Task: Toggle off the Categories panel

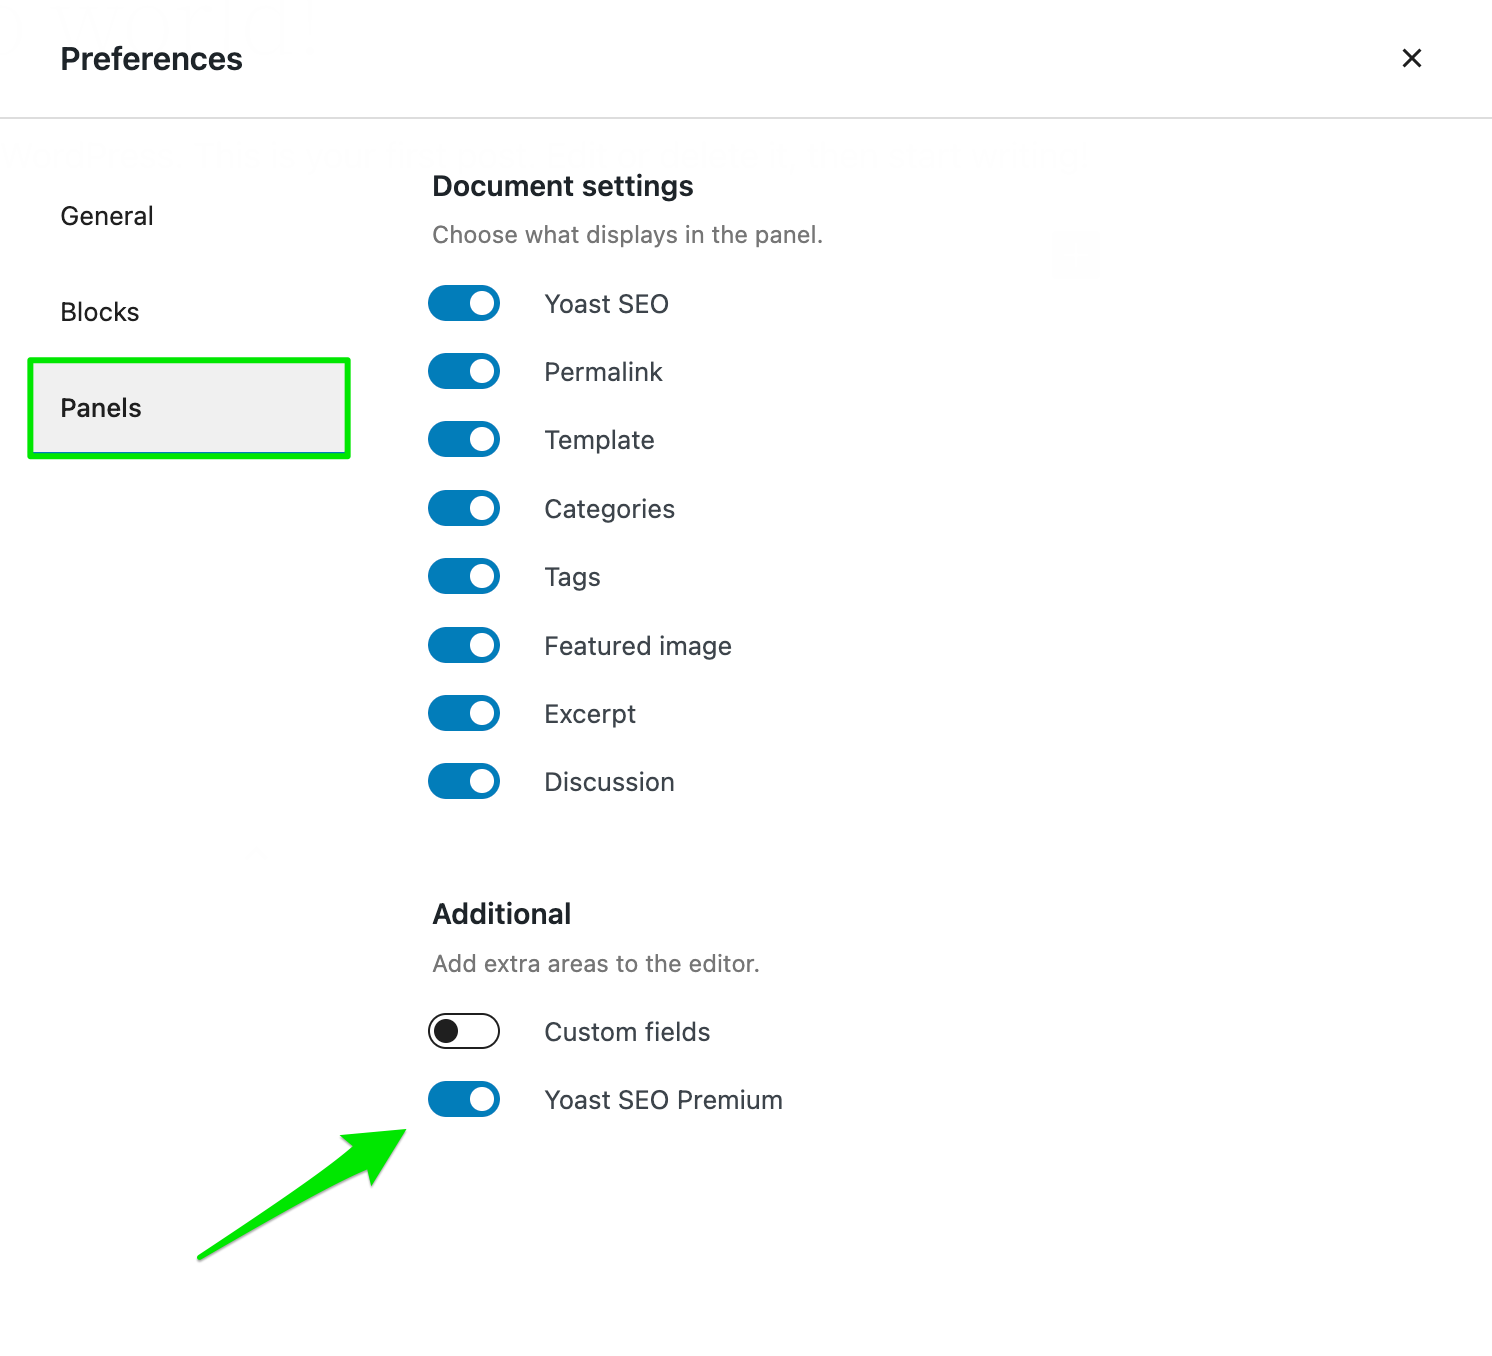Action: [x=464, y=508]
